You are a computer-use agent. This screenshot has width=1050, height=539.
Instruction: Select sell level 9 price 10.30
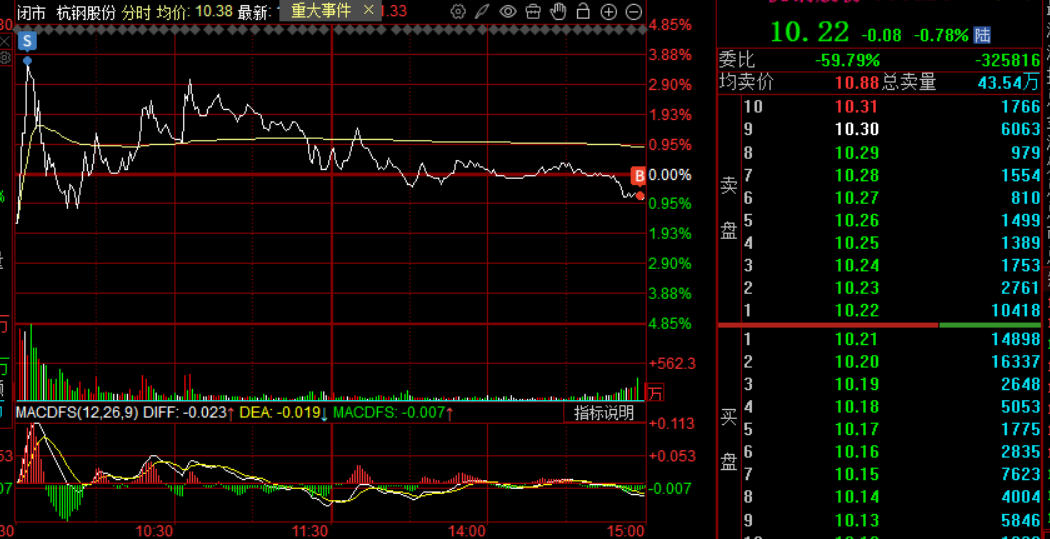tap(856, 129)
